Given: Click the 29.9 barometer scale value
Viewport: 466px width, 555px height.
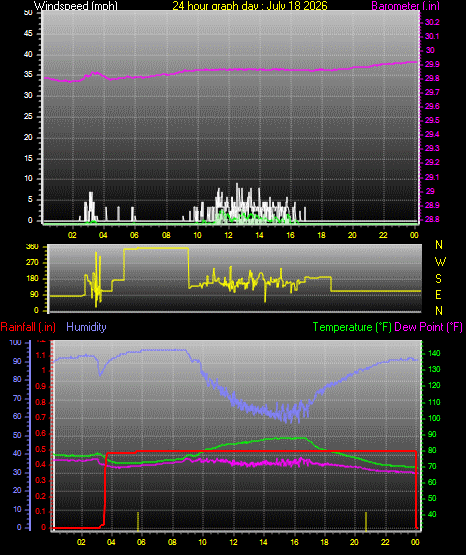Looking at the screenshot, I should click(432, 64).
